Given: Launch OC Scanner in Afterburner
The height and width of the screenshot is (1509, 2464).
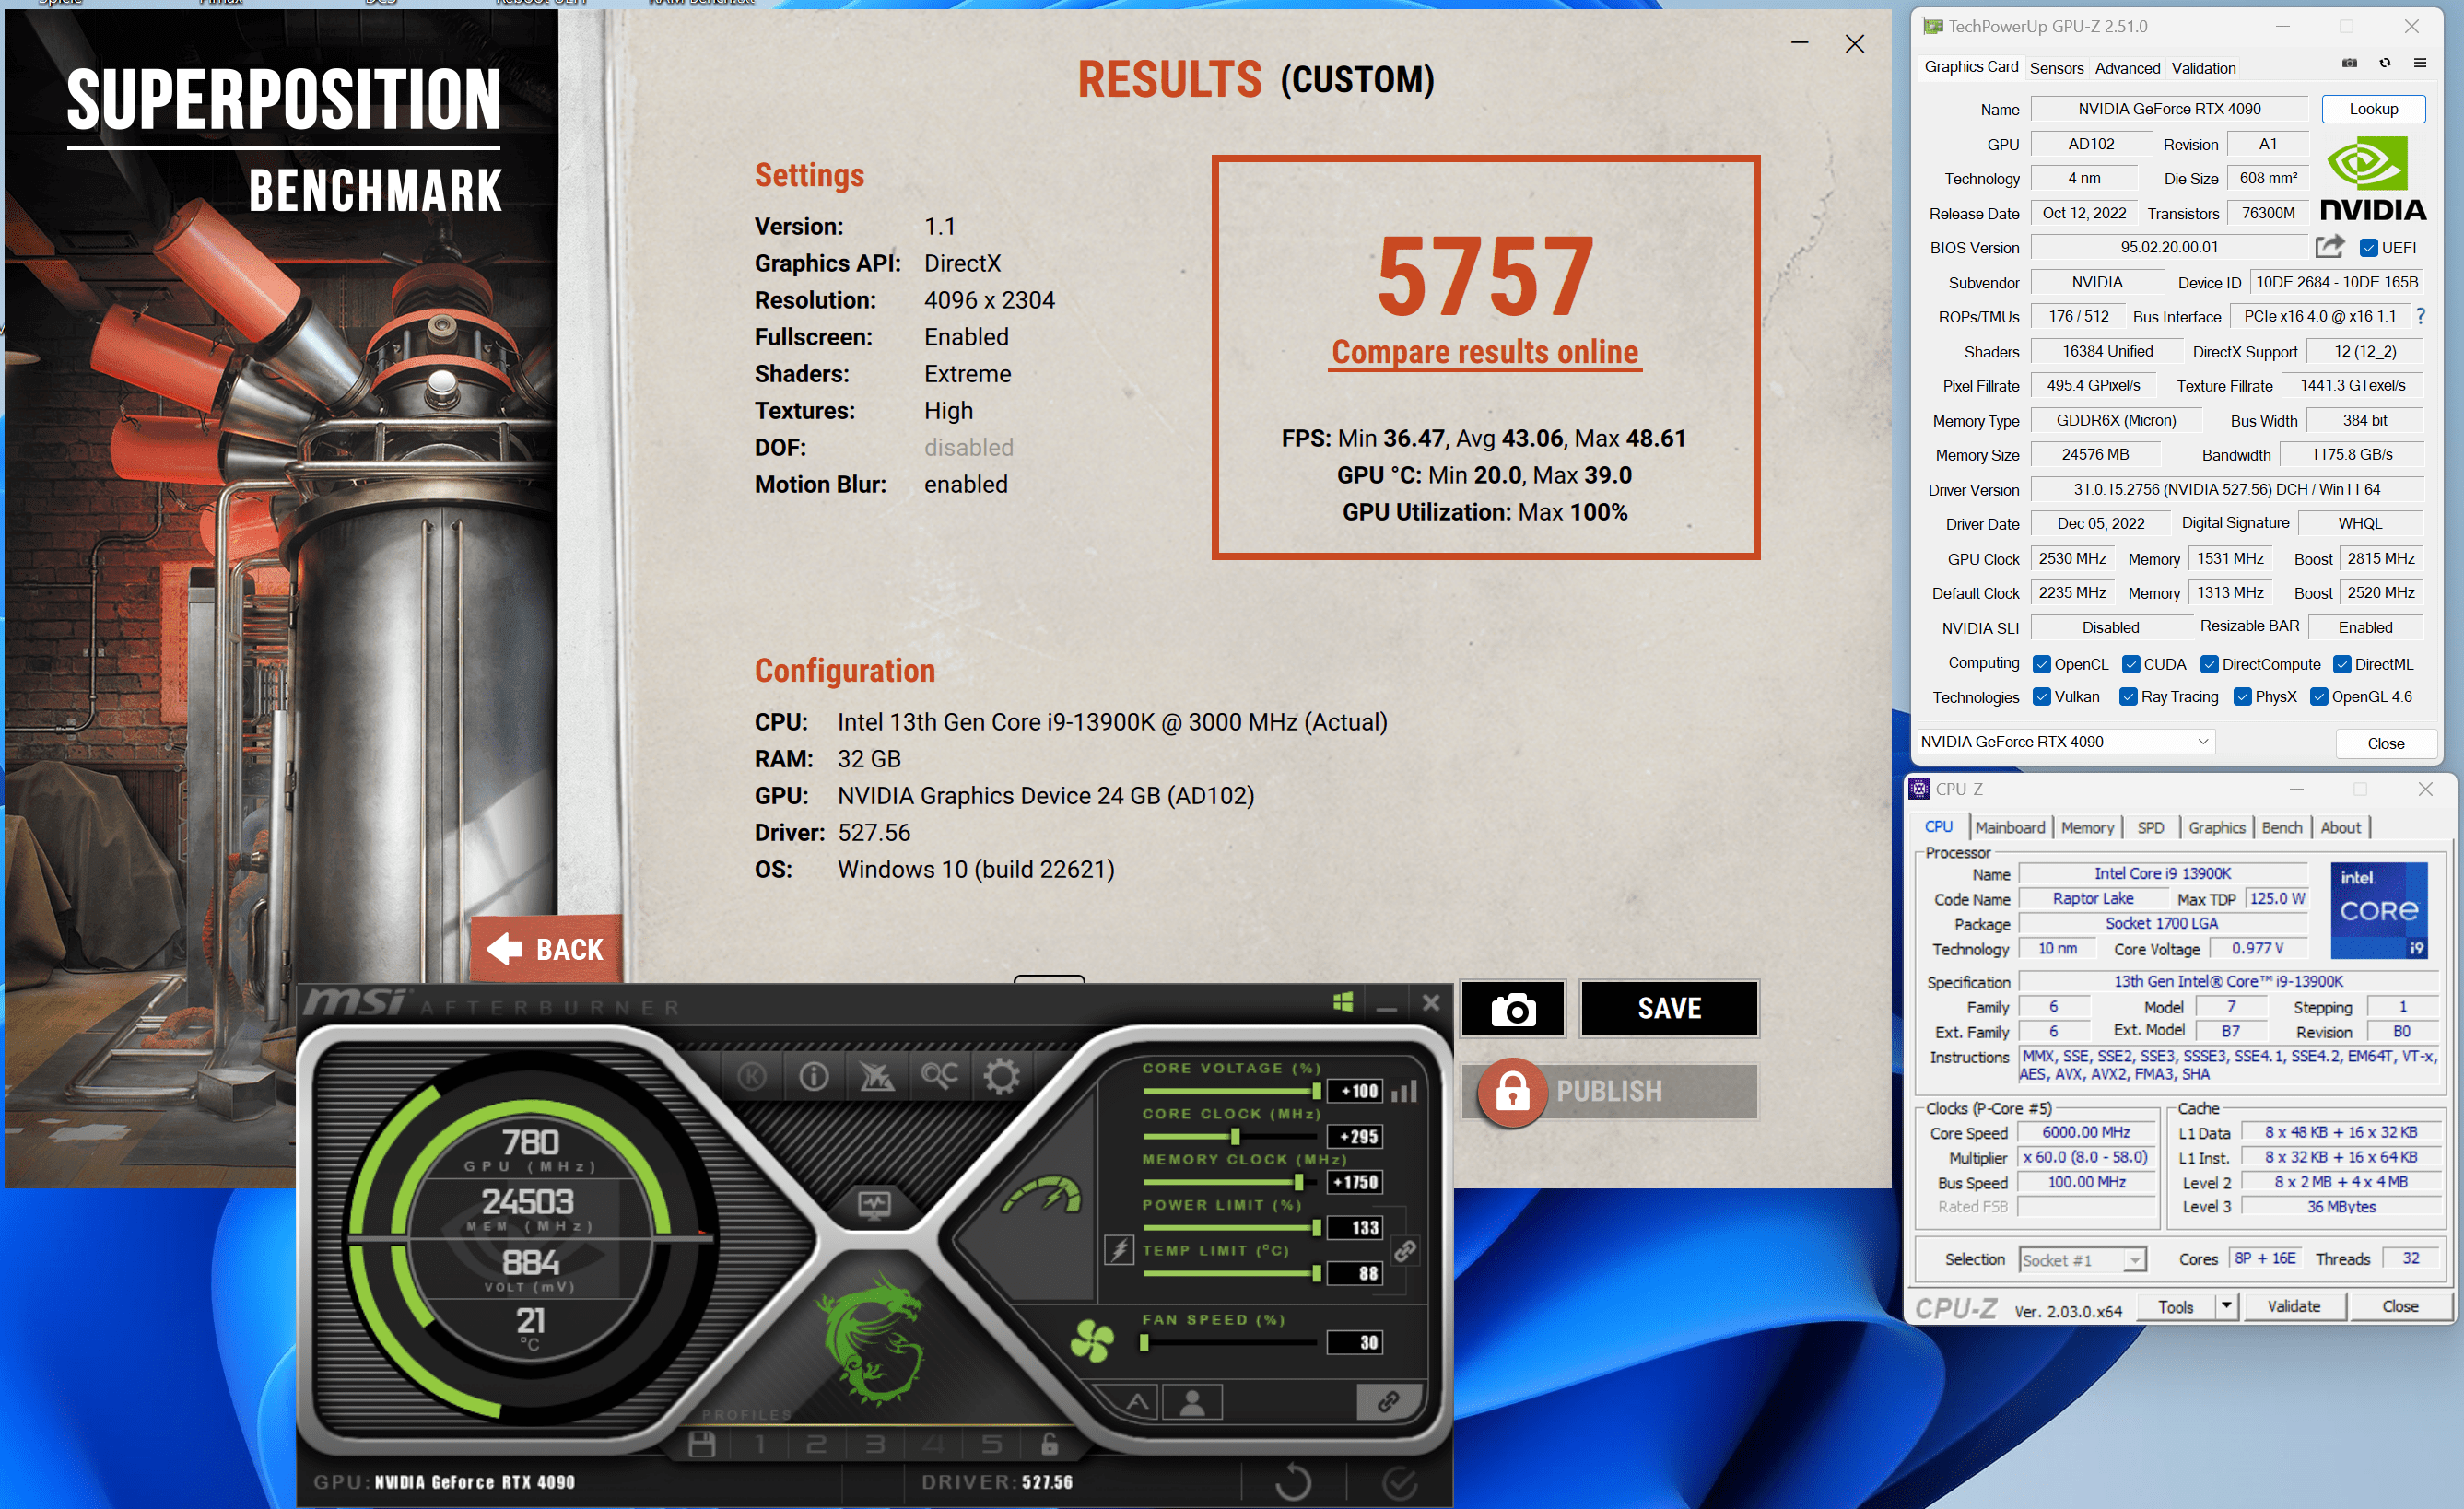Looking at the screenshot, I should coord(939,1077).
